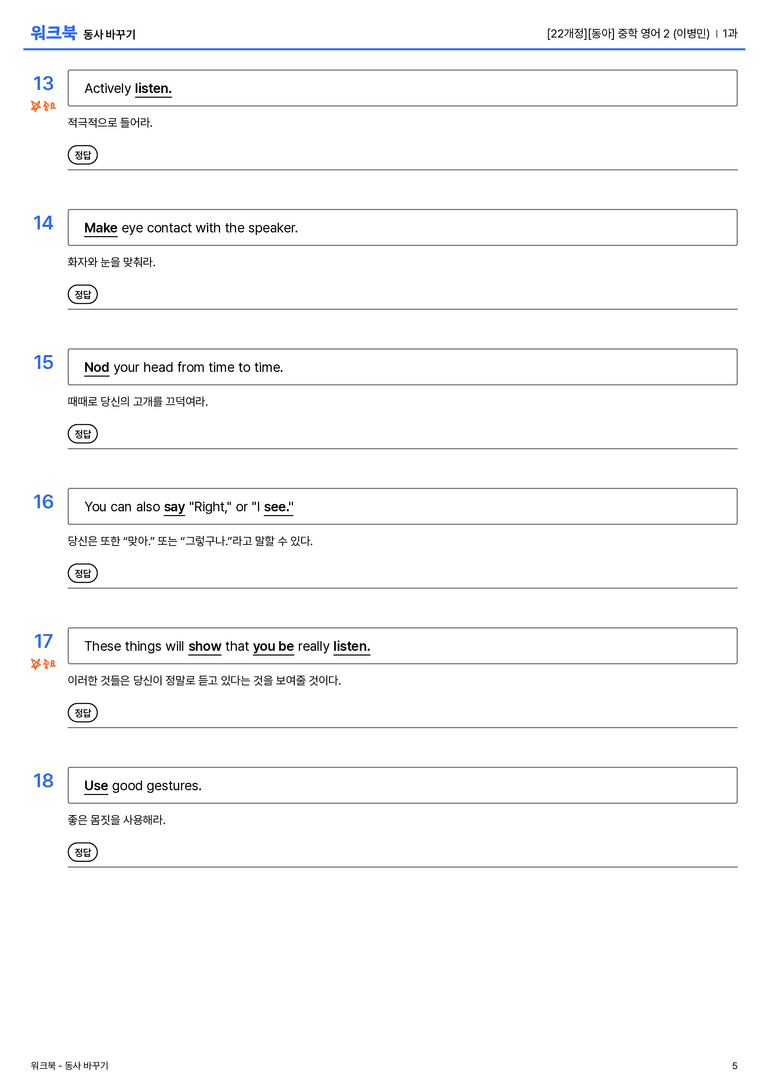
Task: Click page number 5 in the footer
Action: [735, 1066]
